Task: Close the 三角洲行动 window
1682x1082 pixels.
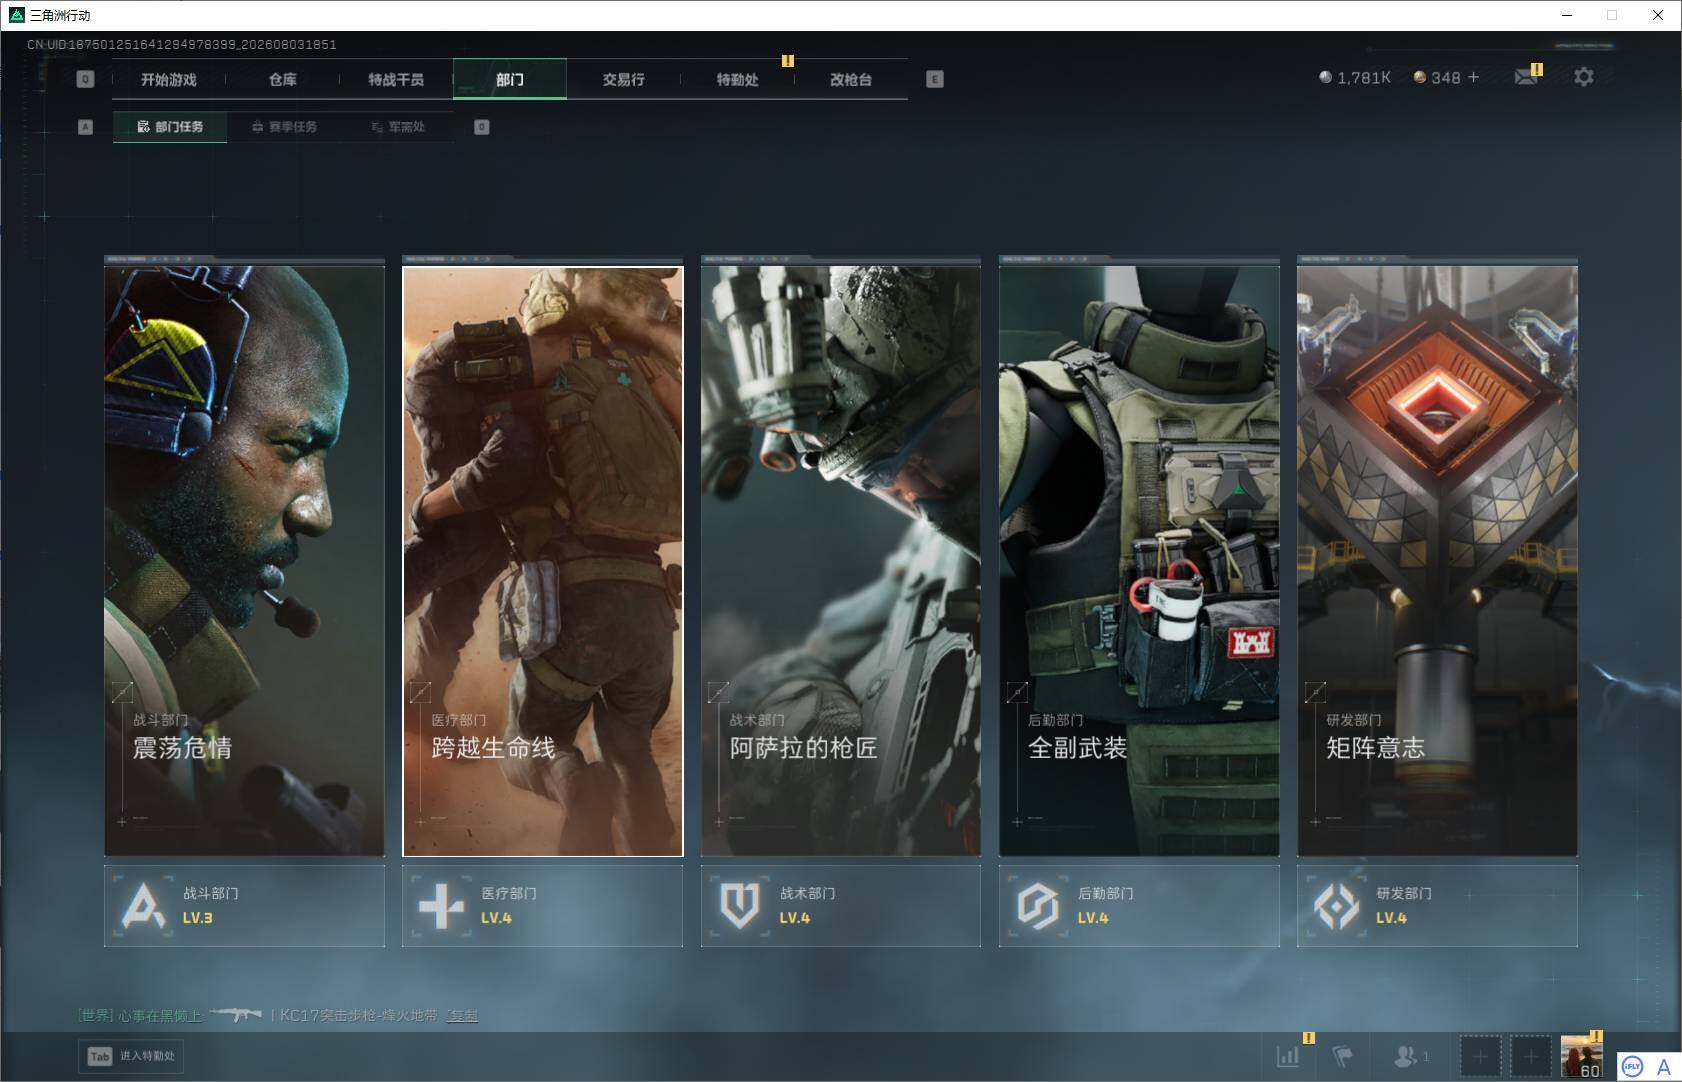Action: pos(1658,15)
